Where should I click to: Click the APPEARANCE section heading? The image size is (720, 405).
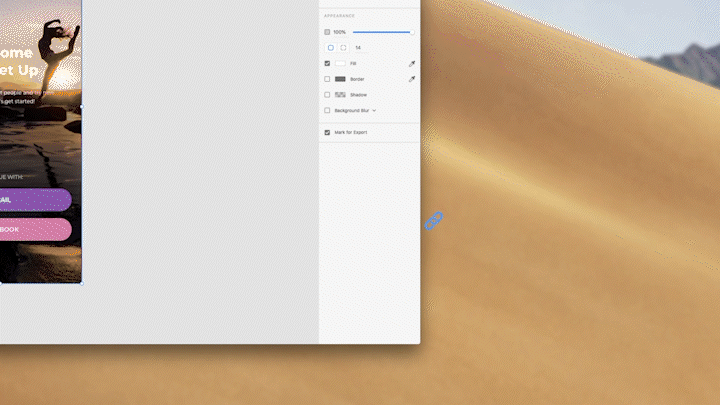tap(339, 16)
